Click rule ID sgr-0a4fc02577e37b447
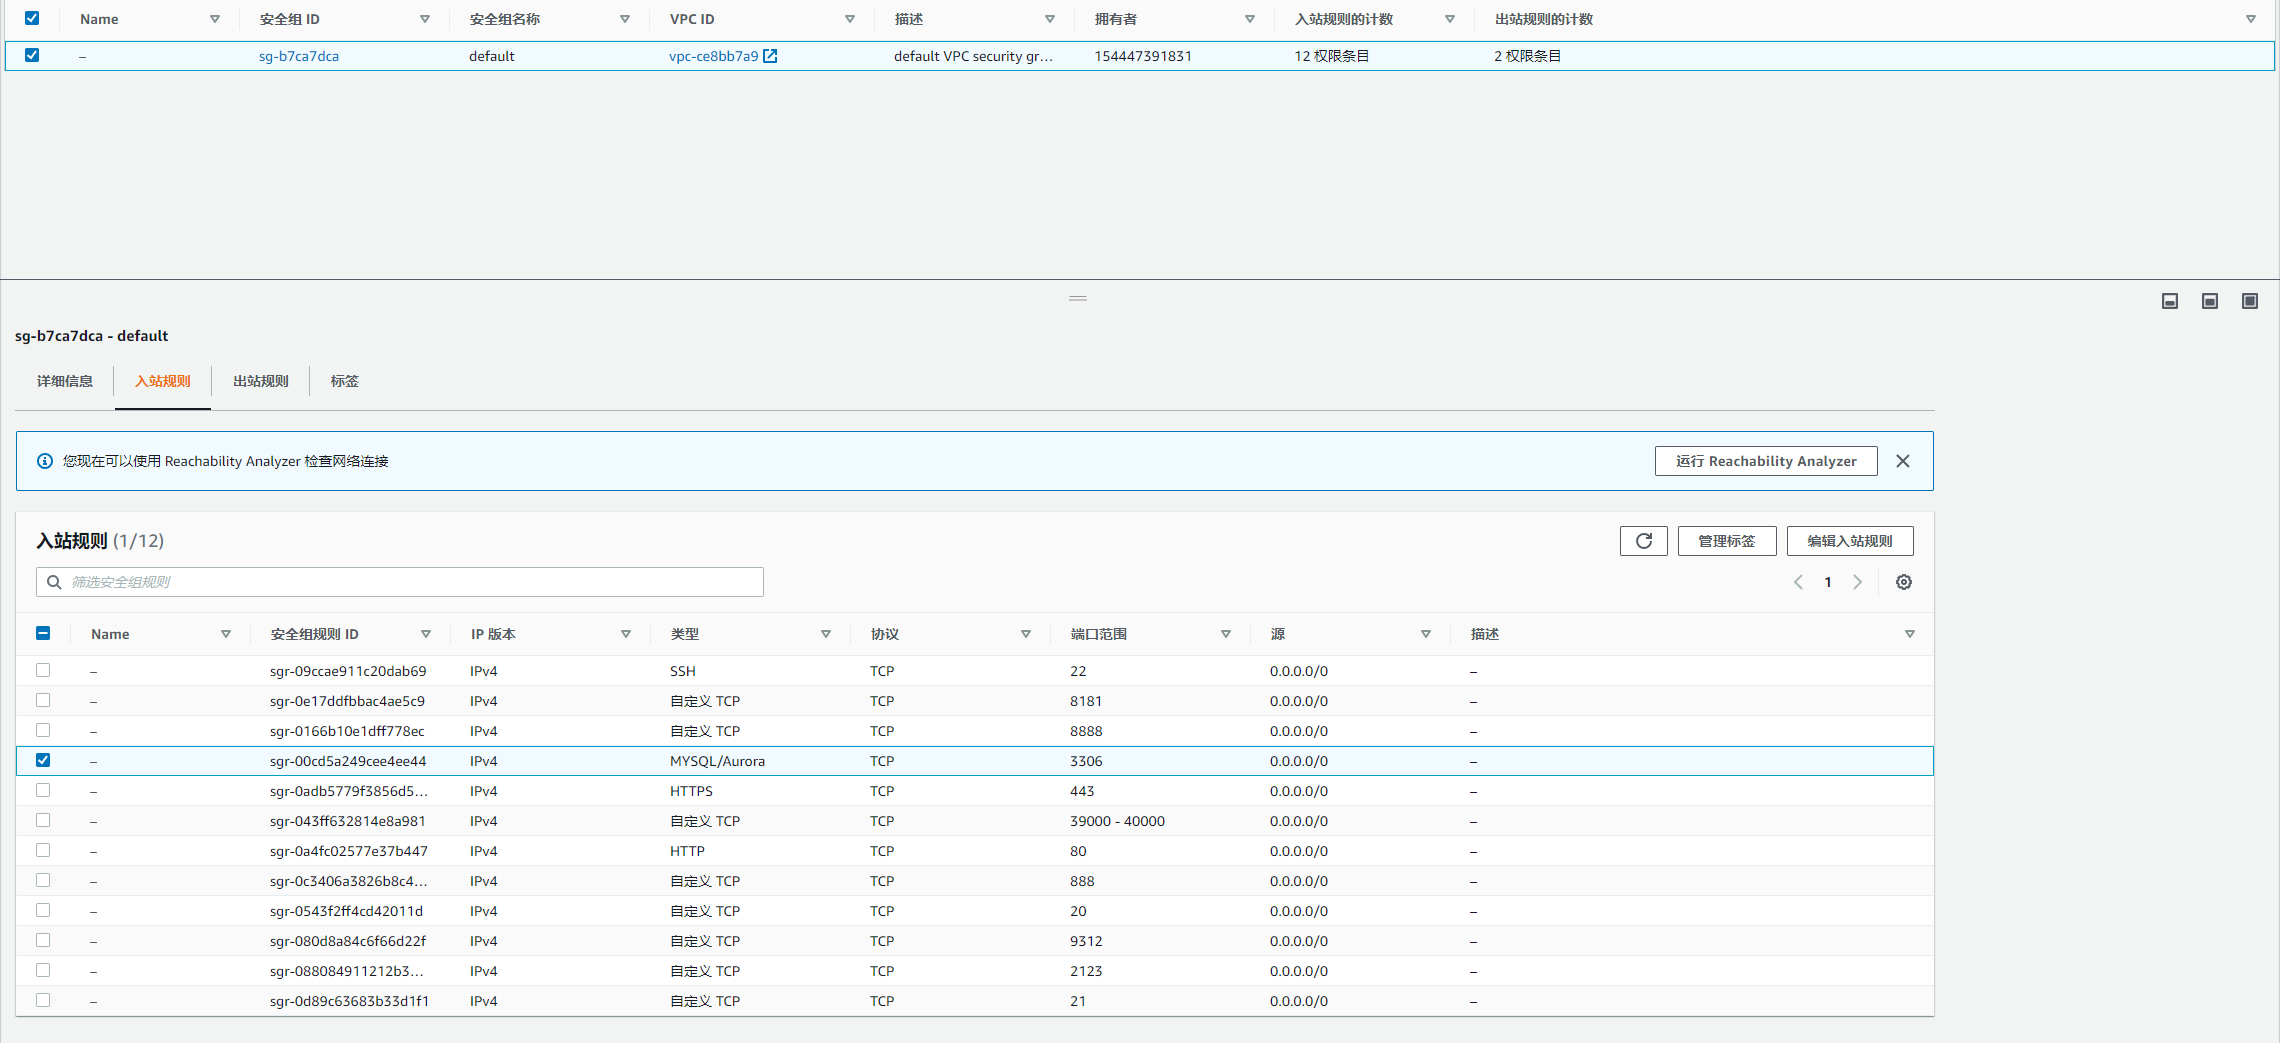 pyautogui.click(x=349, y=851)
